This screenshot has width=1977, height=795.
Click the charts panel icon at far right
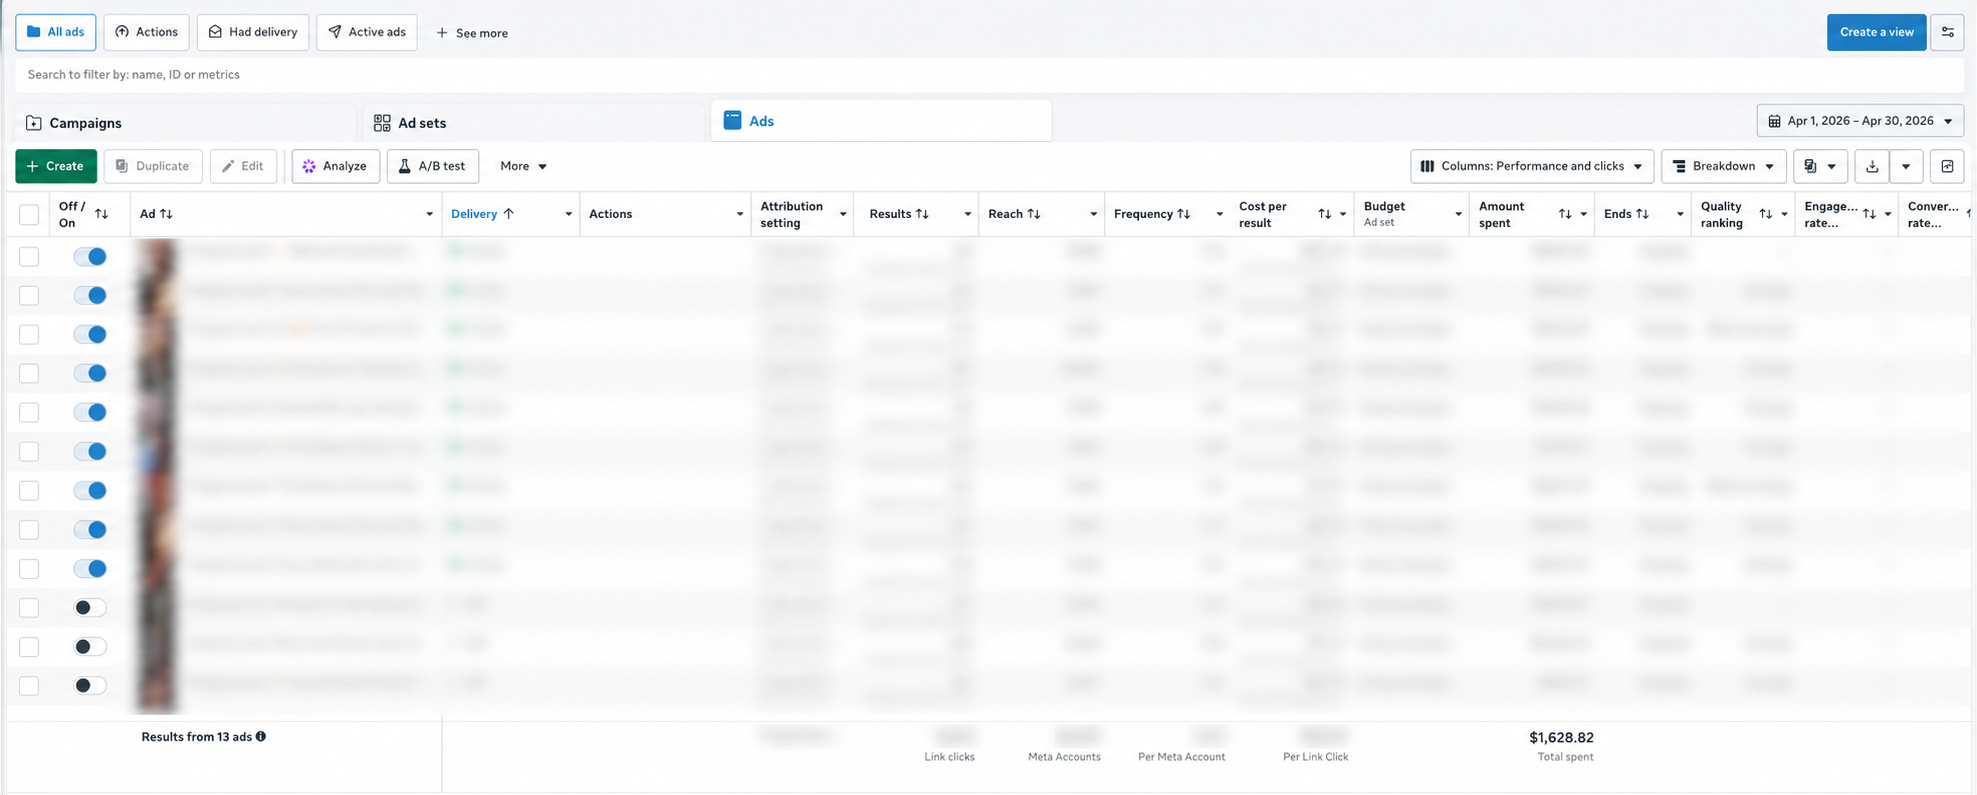pos(1947,166)
